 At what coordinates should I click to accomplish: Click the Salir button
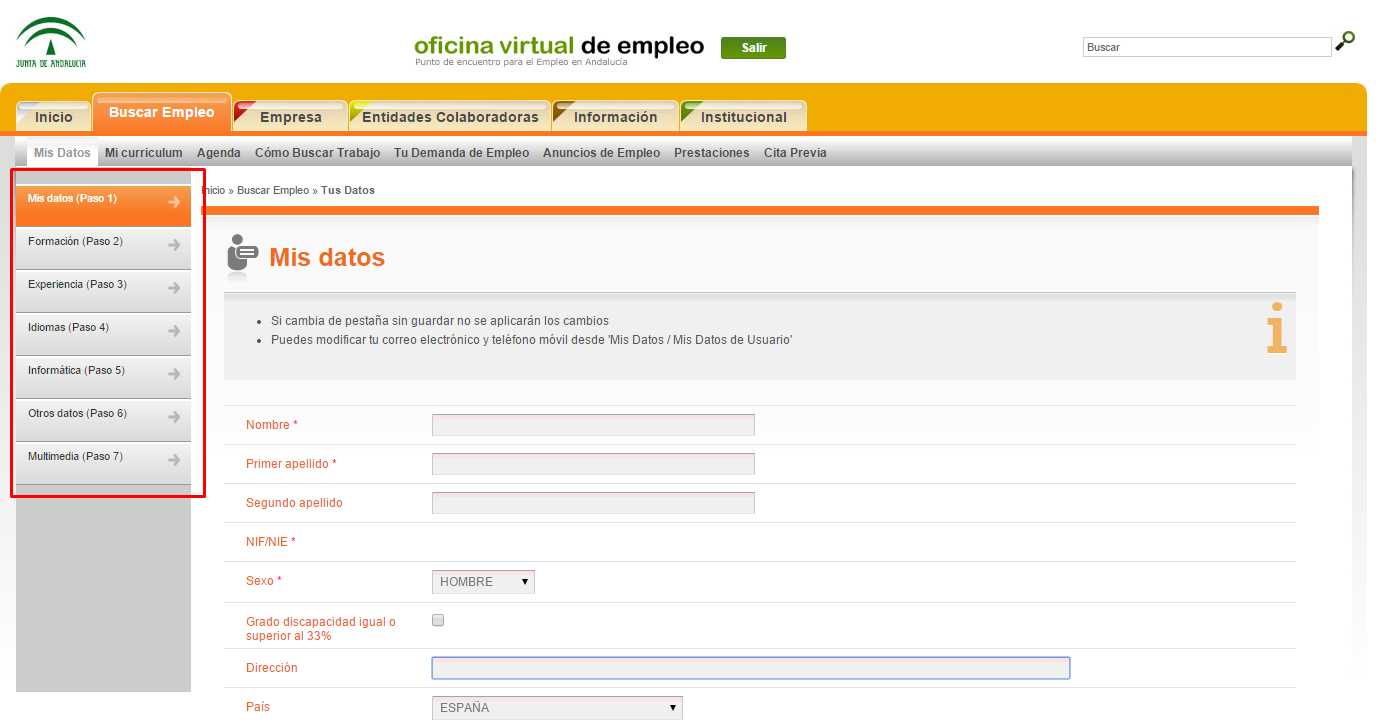tap(753, 47)
